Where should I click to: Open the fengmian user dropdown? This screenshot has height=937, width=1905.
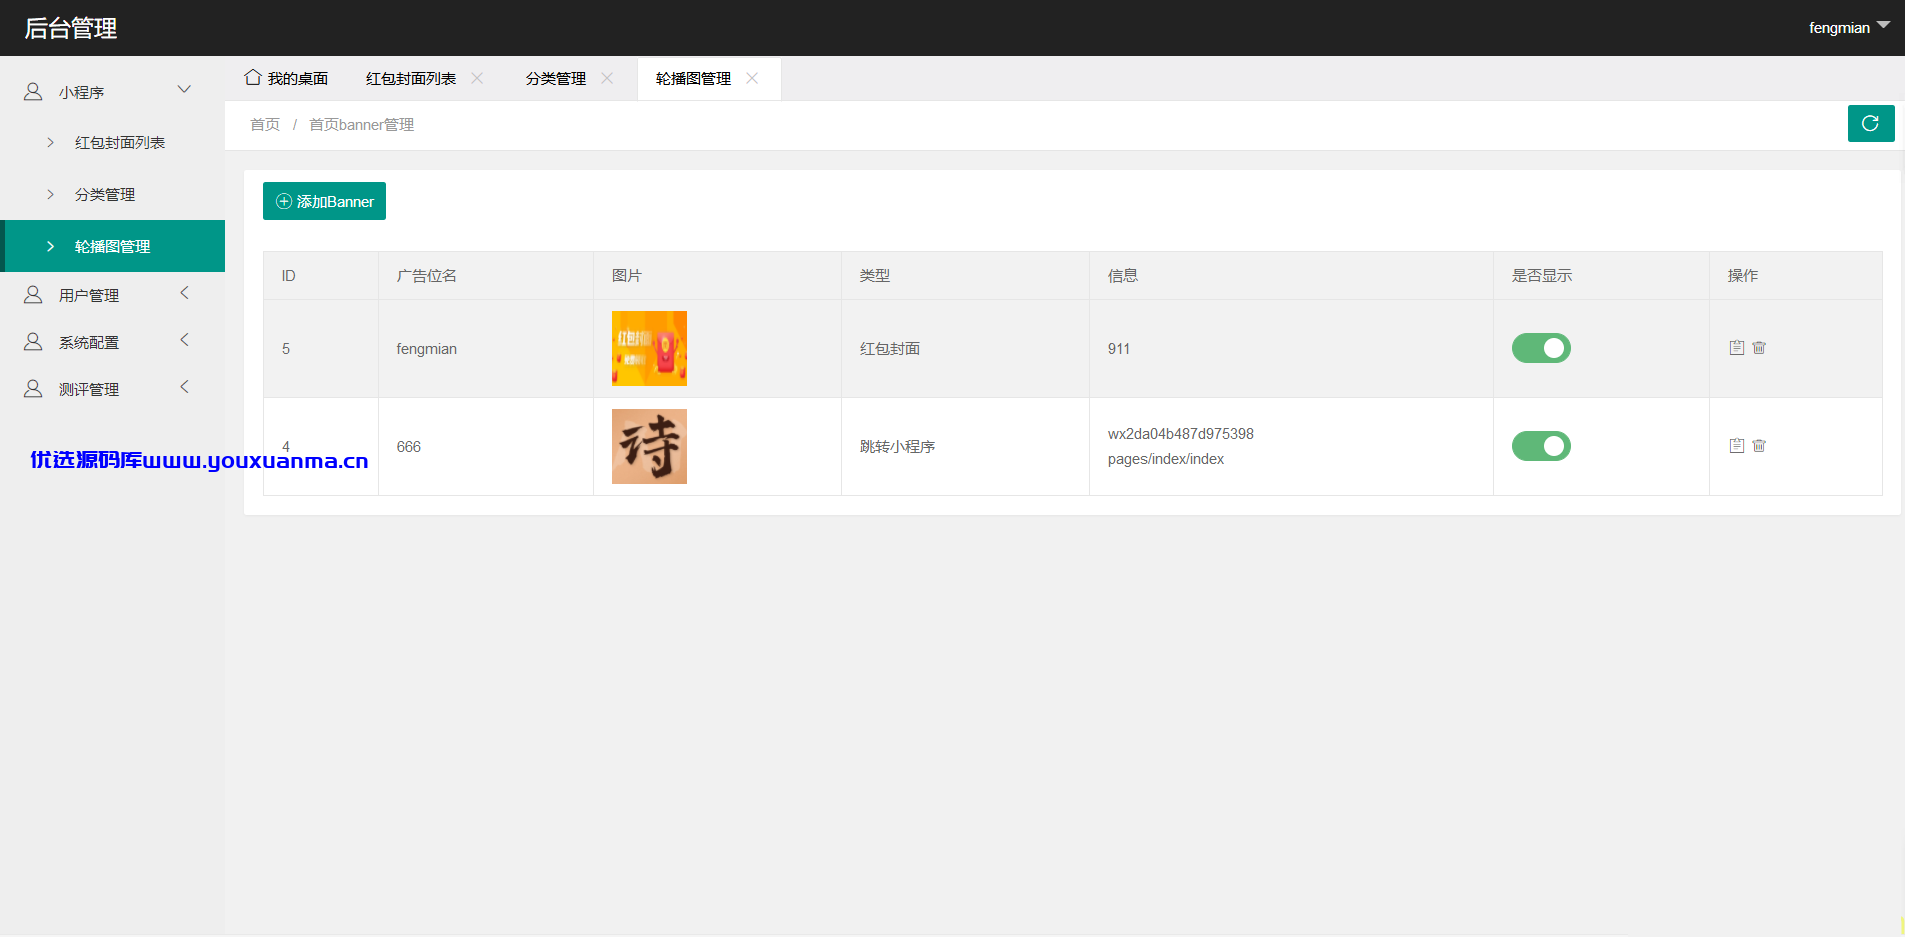(x=1848, y=28)
